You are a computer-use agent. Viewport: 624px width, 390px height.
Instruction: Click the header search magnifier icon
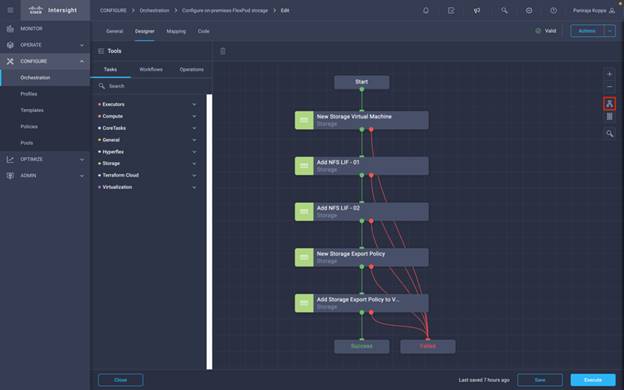pos(504,11)
